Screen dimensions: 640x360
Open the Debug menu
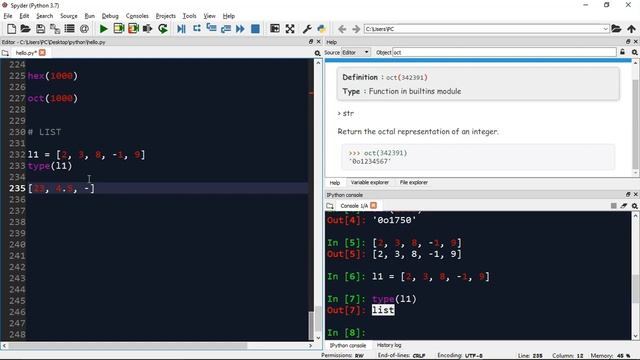(110, 16)
